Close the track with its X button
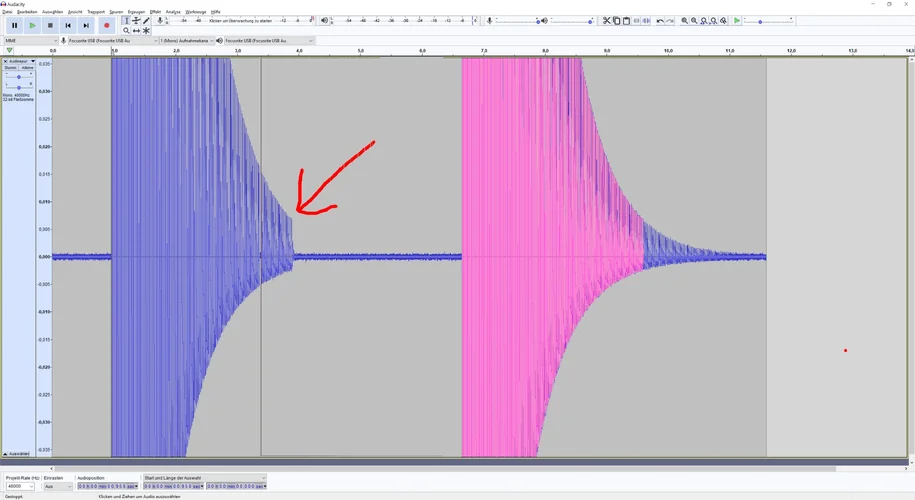Screen dimensions: 915x500 5,61
